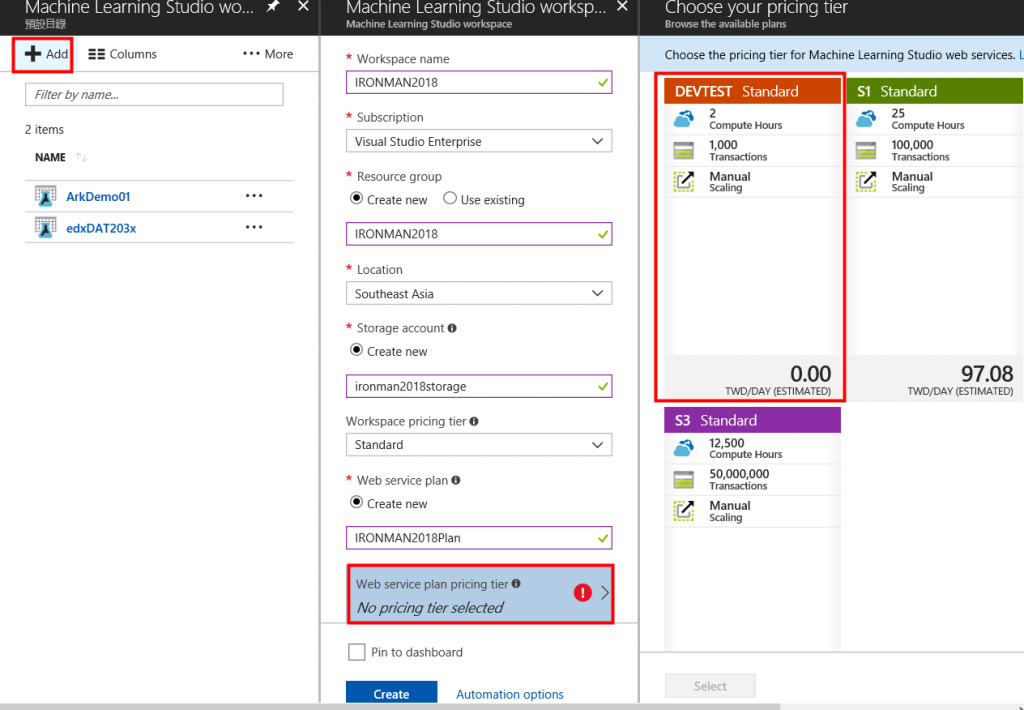
Task: Click S1 Manual Scaling icon
Action: (x=866, y=182)
